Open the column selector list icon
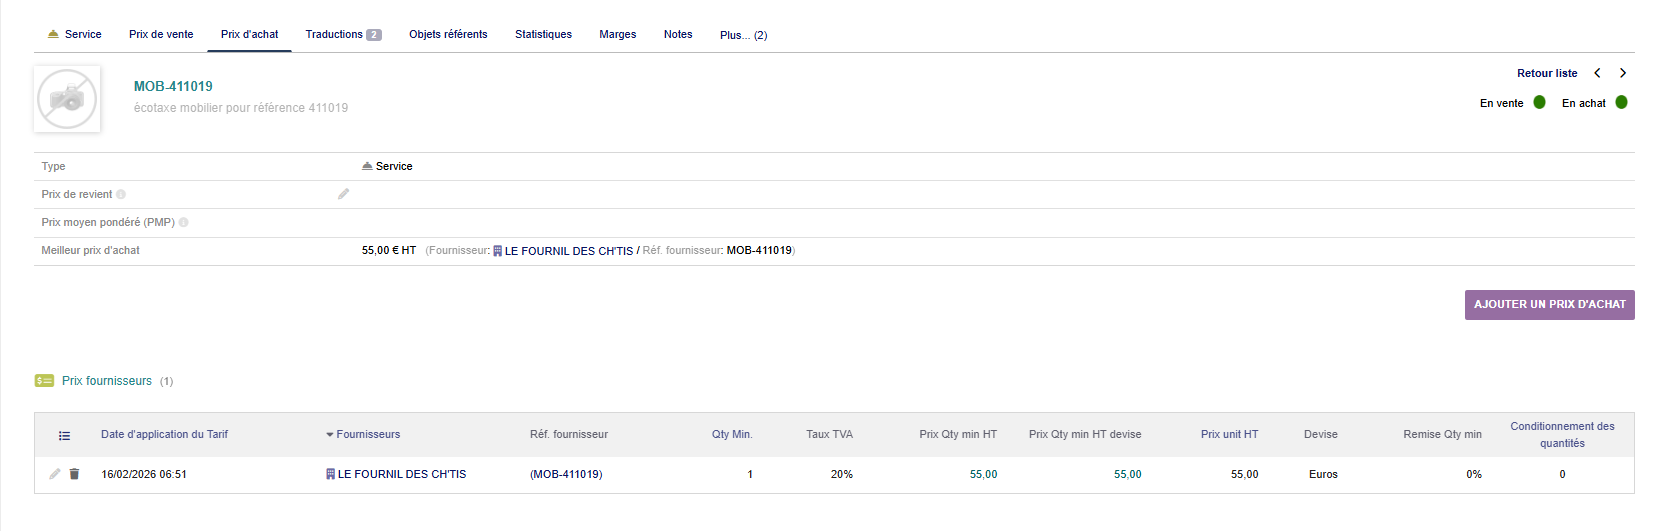This screenshot has width=1666, height=531. click(64, 435)
